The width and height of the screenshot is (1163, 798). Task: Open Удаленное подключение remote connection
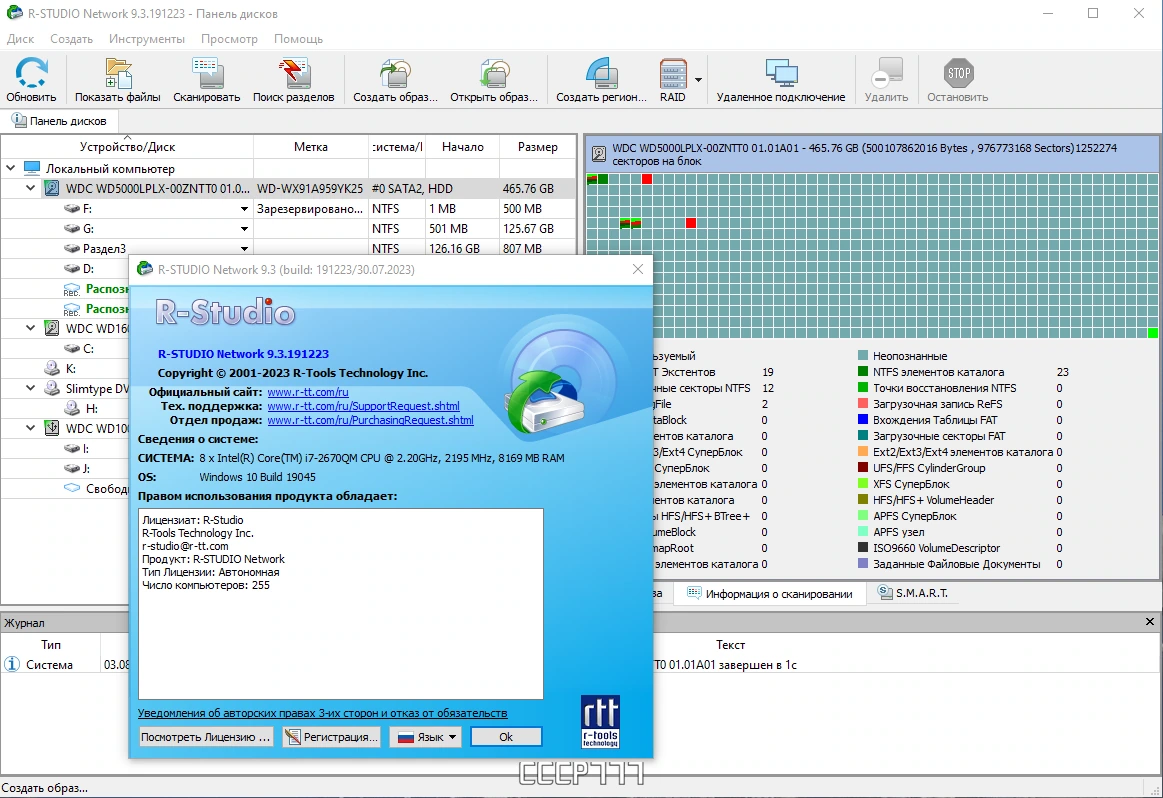(781, 73)
